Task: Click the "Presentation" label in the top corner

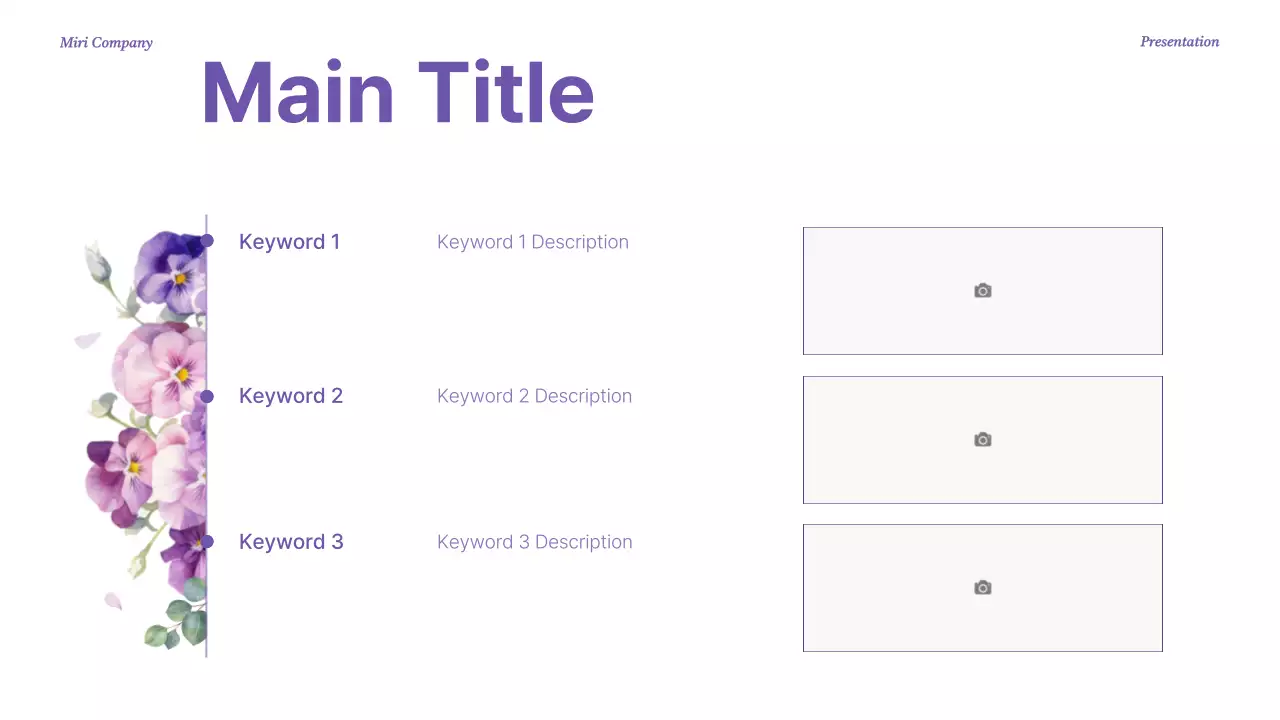Action: [1179, 42]
